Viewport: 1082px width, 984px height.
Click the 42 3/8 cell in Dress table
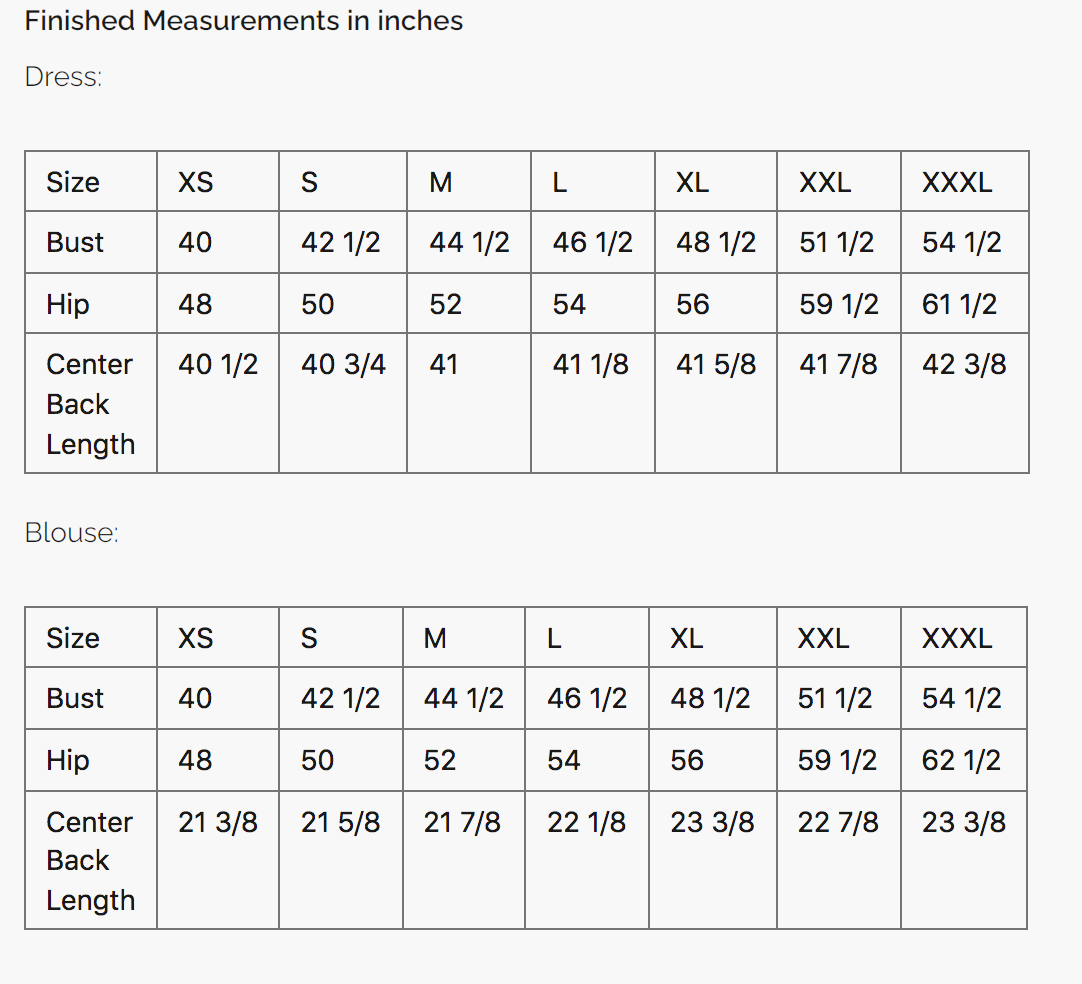964,365
